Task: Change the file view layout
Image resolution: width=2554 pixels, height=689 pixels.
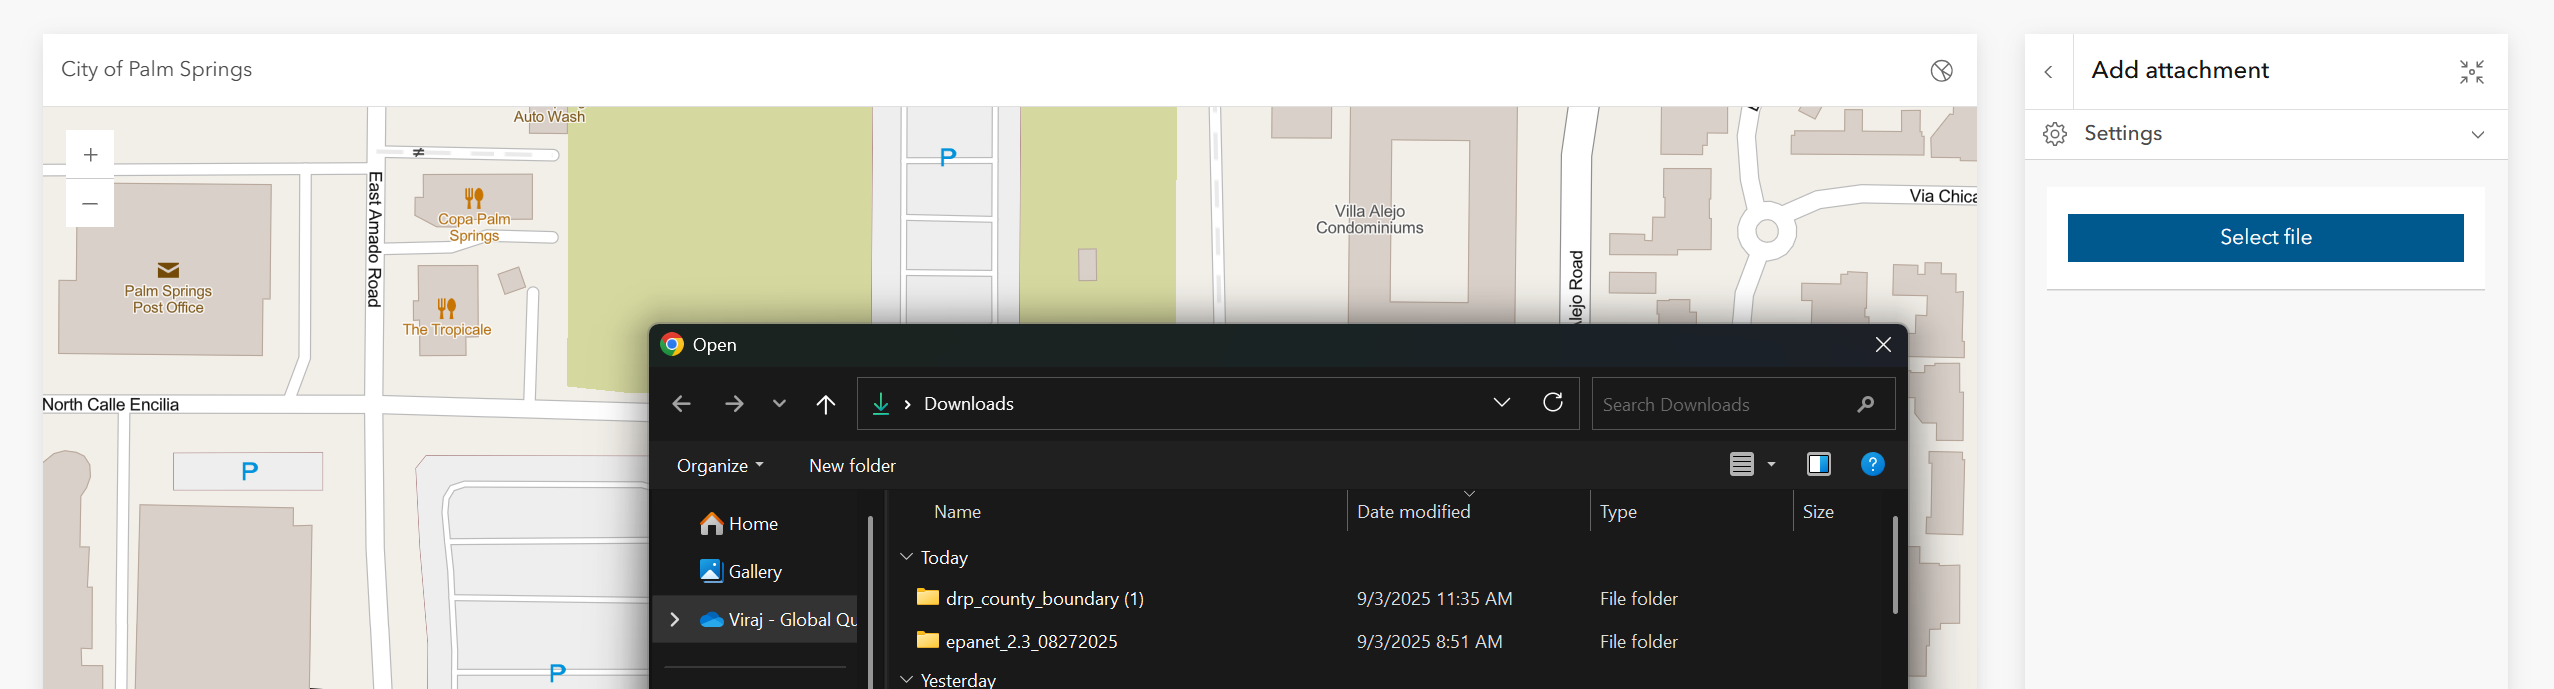Action: pos(1742,464)
